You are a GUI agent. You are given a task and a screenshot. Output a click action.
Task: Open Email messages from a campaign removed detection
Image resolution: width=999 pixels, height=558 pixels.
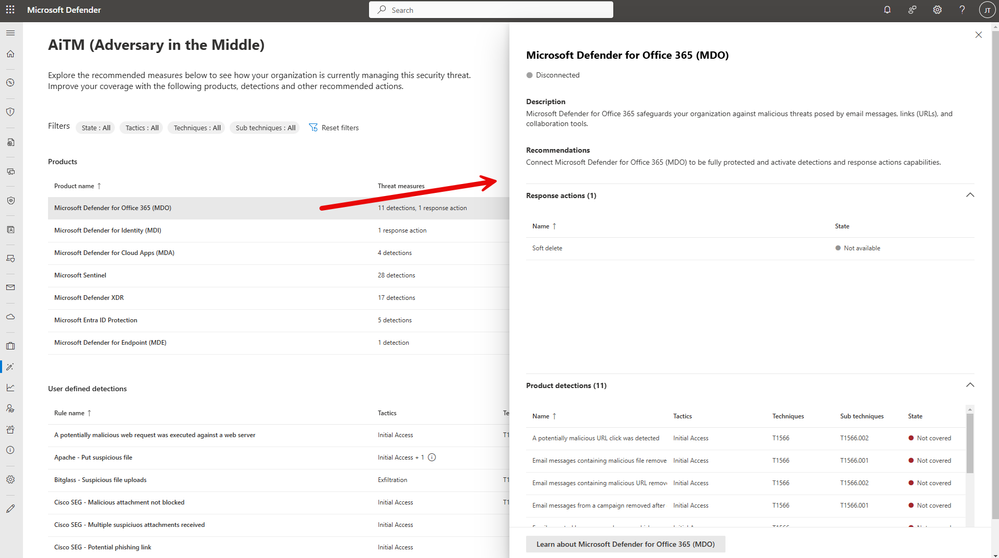(x=599, y=505)
